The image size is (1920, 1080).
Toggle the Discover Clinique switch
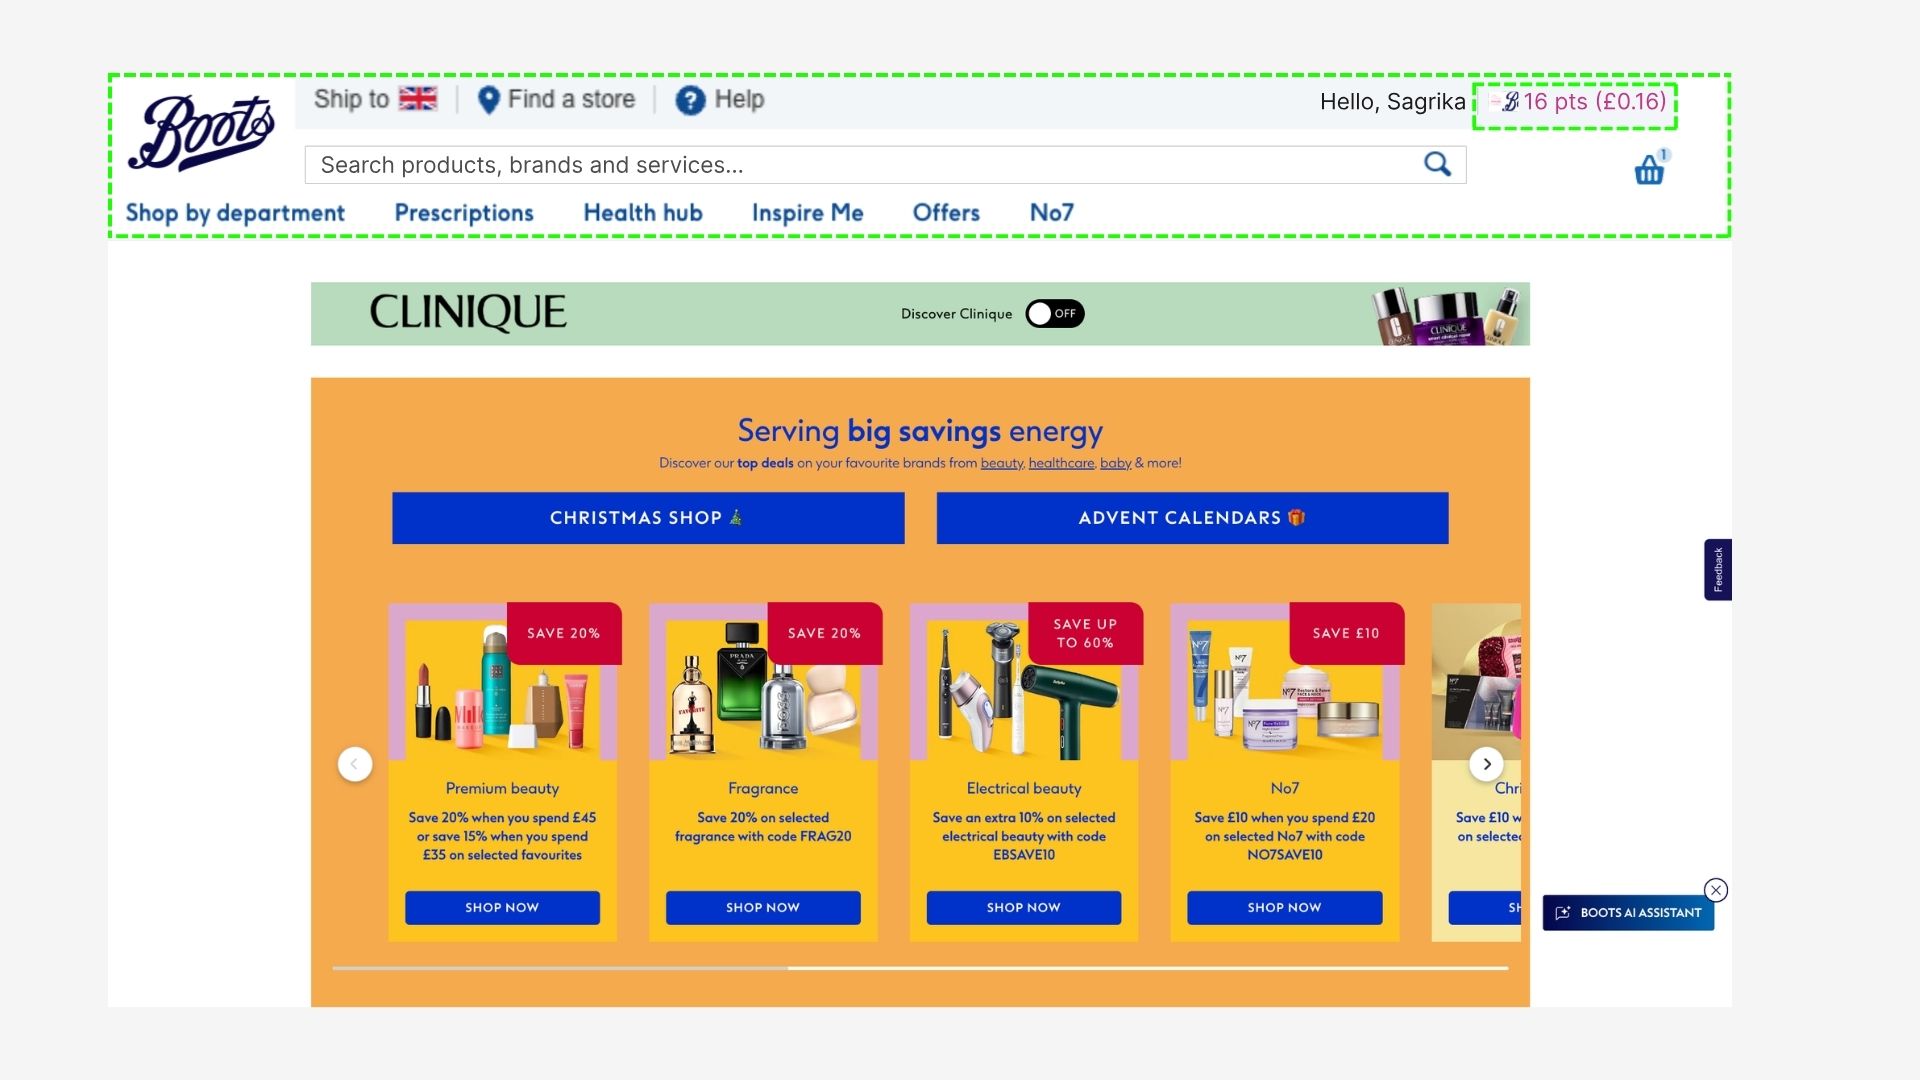[x=1055, y=314]
